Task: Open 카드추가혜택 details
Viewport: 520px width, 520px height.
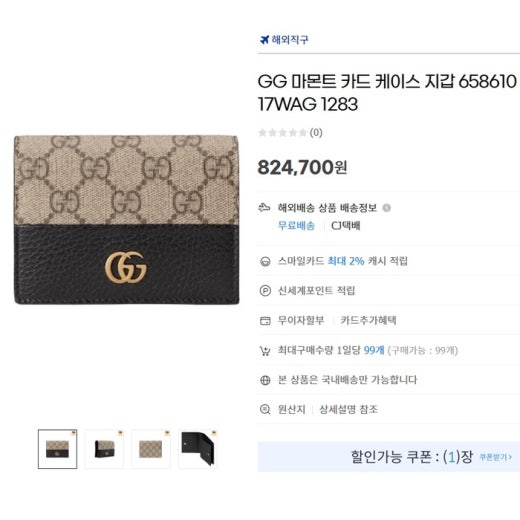Action: point(368,320)
